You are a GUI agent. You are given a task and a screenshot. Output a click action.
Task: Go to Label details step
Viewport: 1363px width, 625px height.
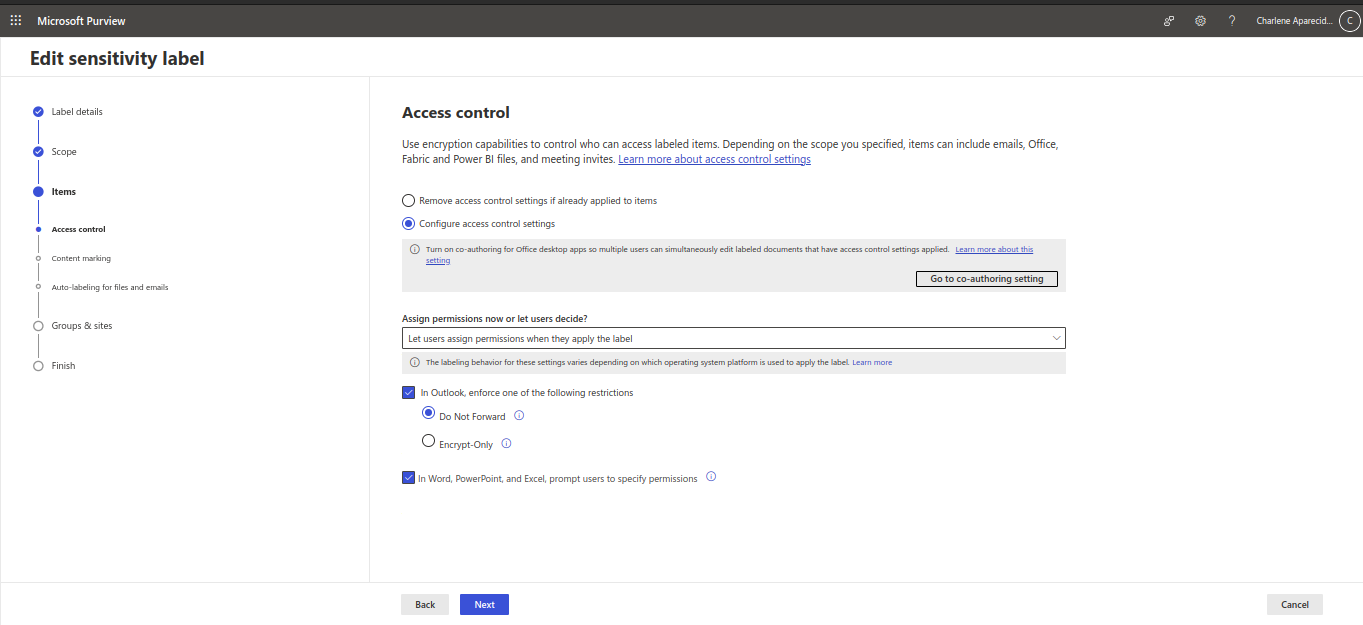point(77,111)
